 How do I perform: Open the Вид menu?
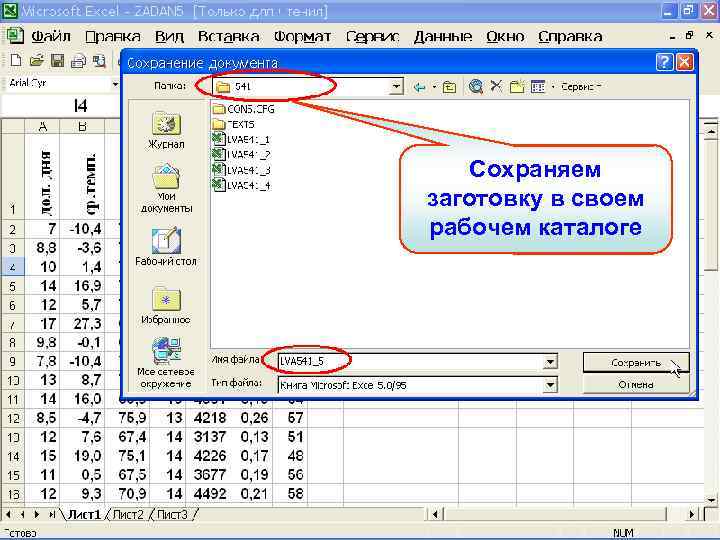tap(169, 36)
